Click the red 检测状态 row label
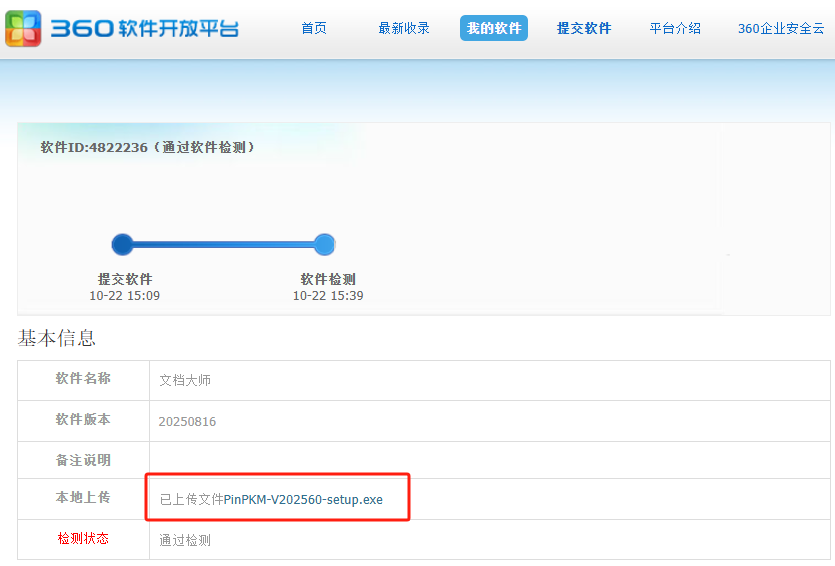This screenshot has width=835, height=566. [x=83, y=538]
